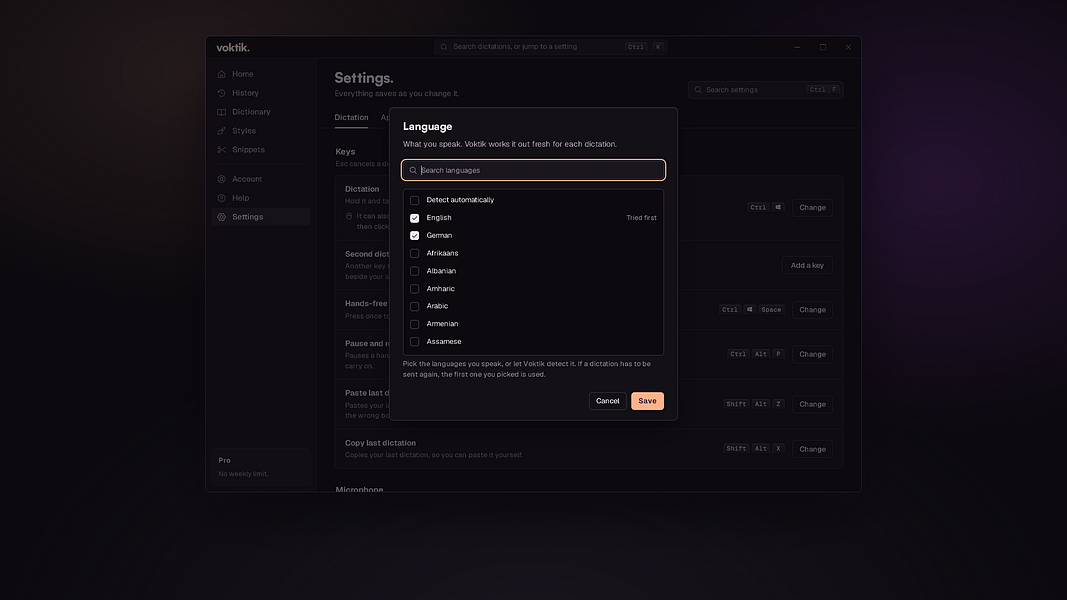Cancel the Language dialog
Screen dimensions: 1067x600
pos(608,401)
